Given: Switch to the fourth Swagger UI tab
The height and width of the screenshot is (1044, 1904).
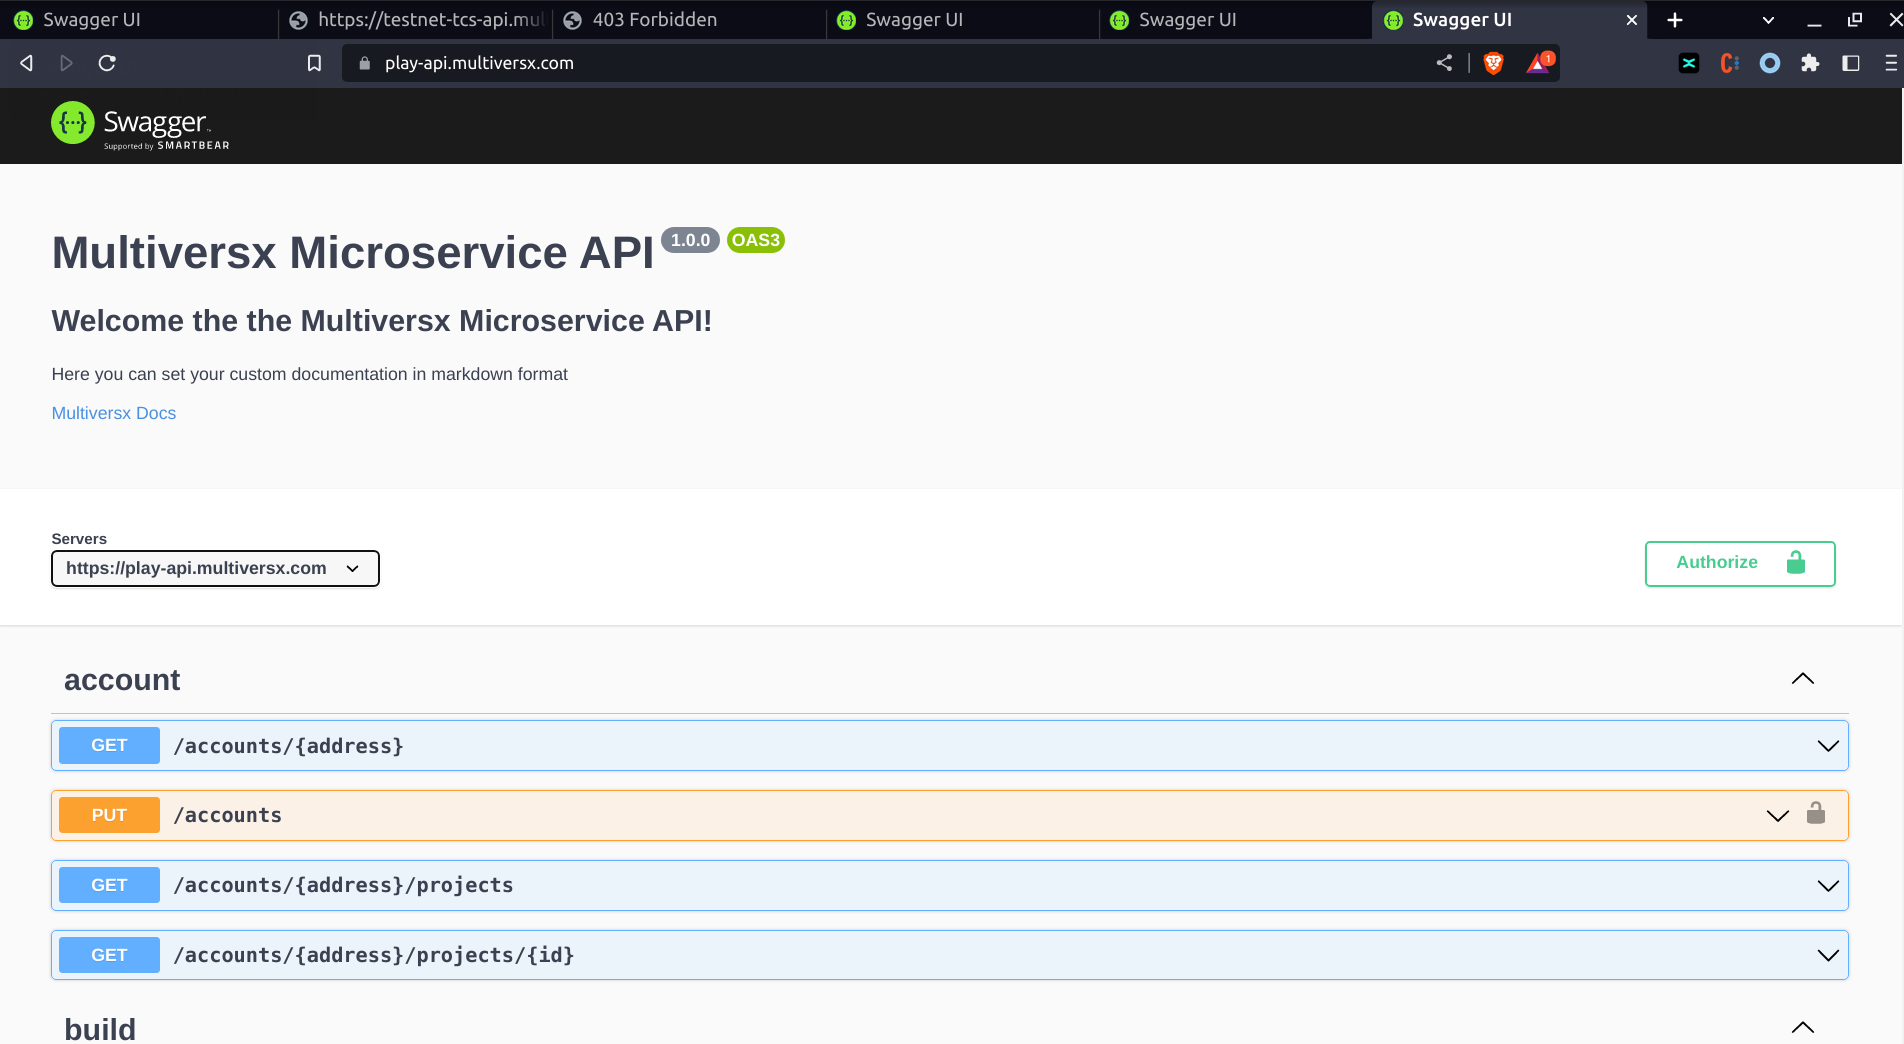Looking at the screenshot, I should pos(962,20).
